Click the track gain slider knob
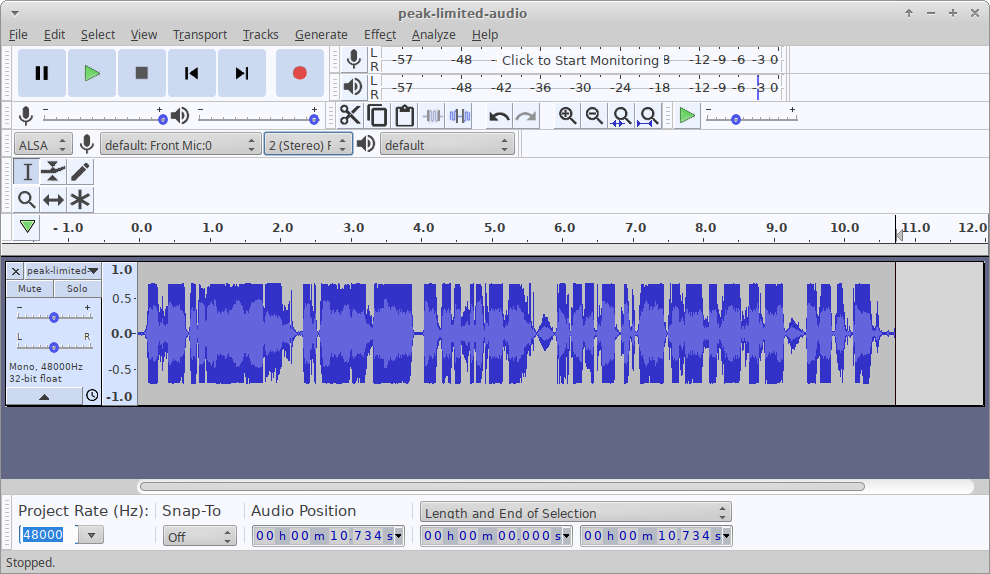This screenshot has height=574, width=990. coord(54,317)
